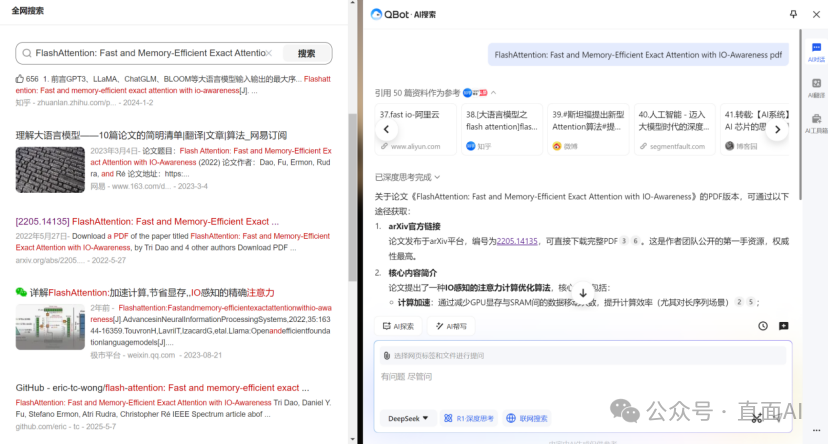Screen dimensions: 828x444
Task: Click the WeChat icon beside 详解FlashAttention result
Action: (x=21, y=292)
